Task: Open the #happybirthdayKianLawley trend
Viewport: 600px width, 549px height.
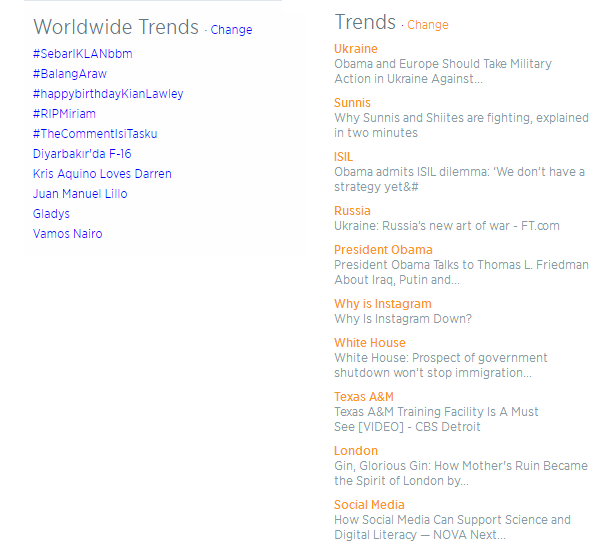Action: [108, 94]
